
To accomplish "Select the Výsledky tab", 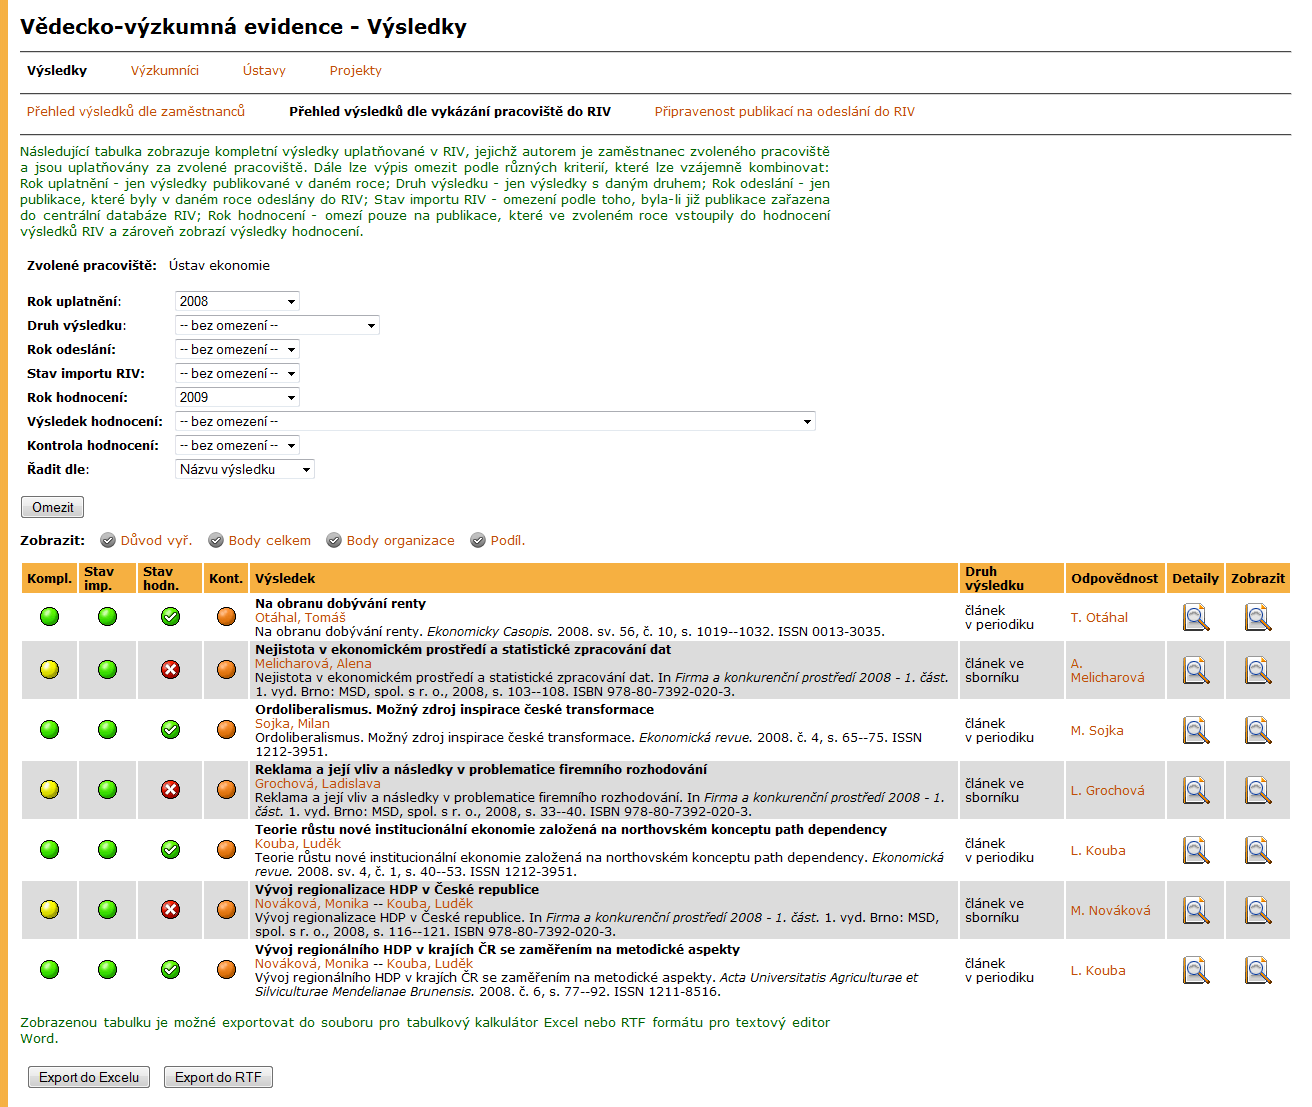I will tap(57, 70).
